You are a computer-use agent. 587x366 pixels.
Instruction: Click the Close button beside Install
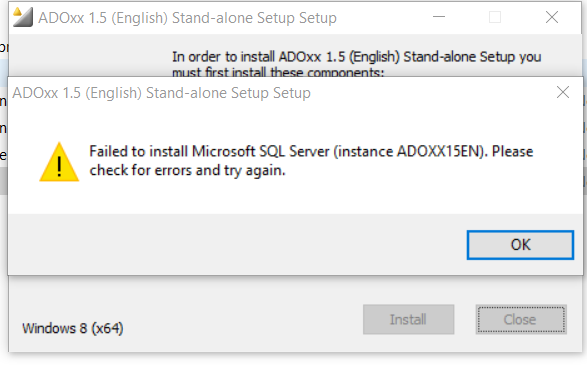click(x=521, y=320)
